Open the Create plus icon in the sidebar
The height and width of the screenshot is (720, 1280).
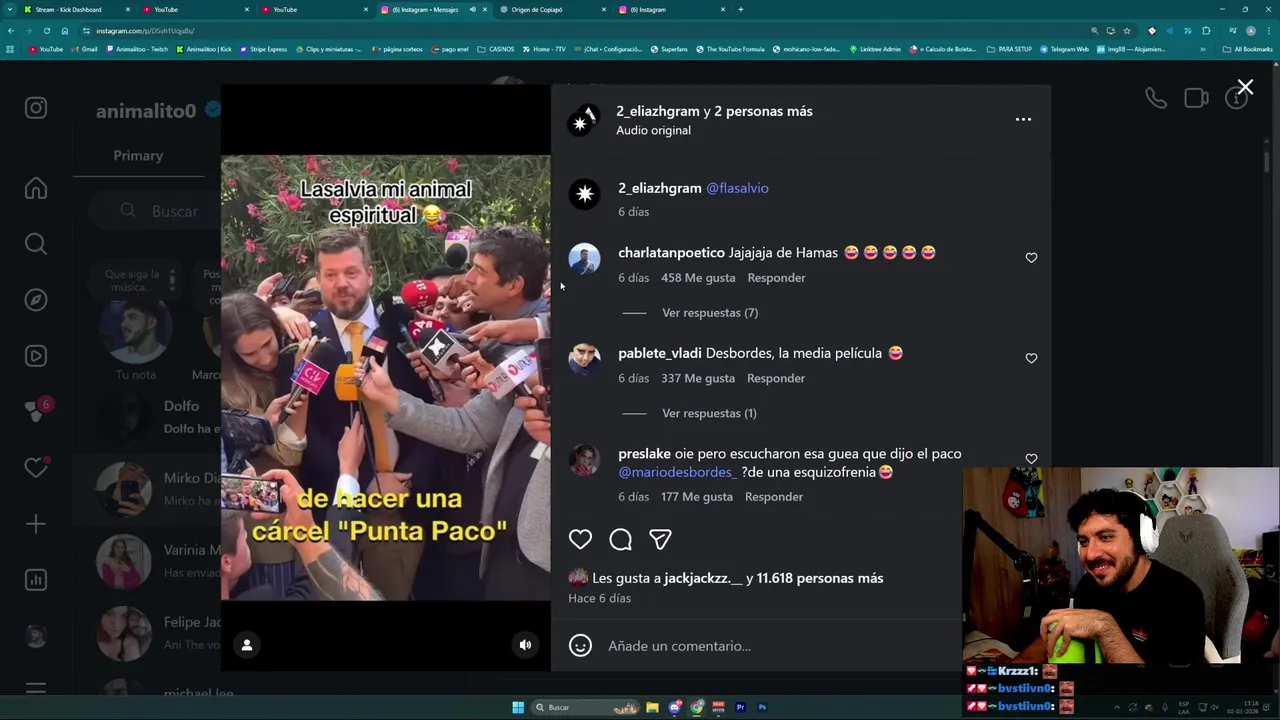click(36, 524)
